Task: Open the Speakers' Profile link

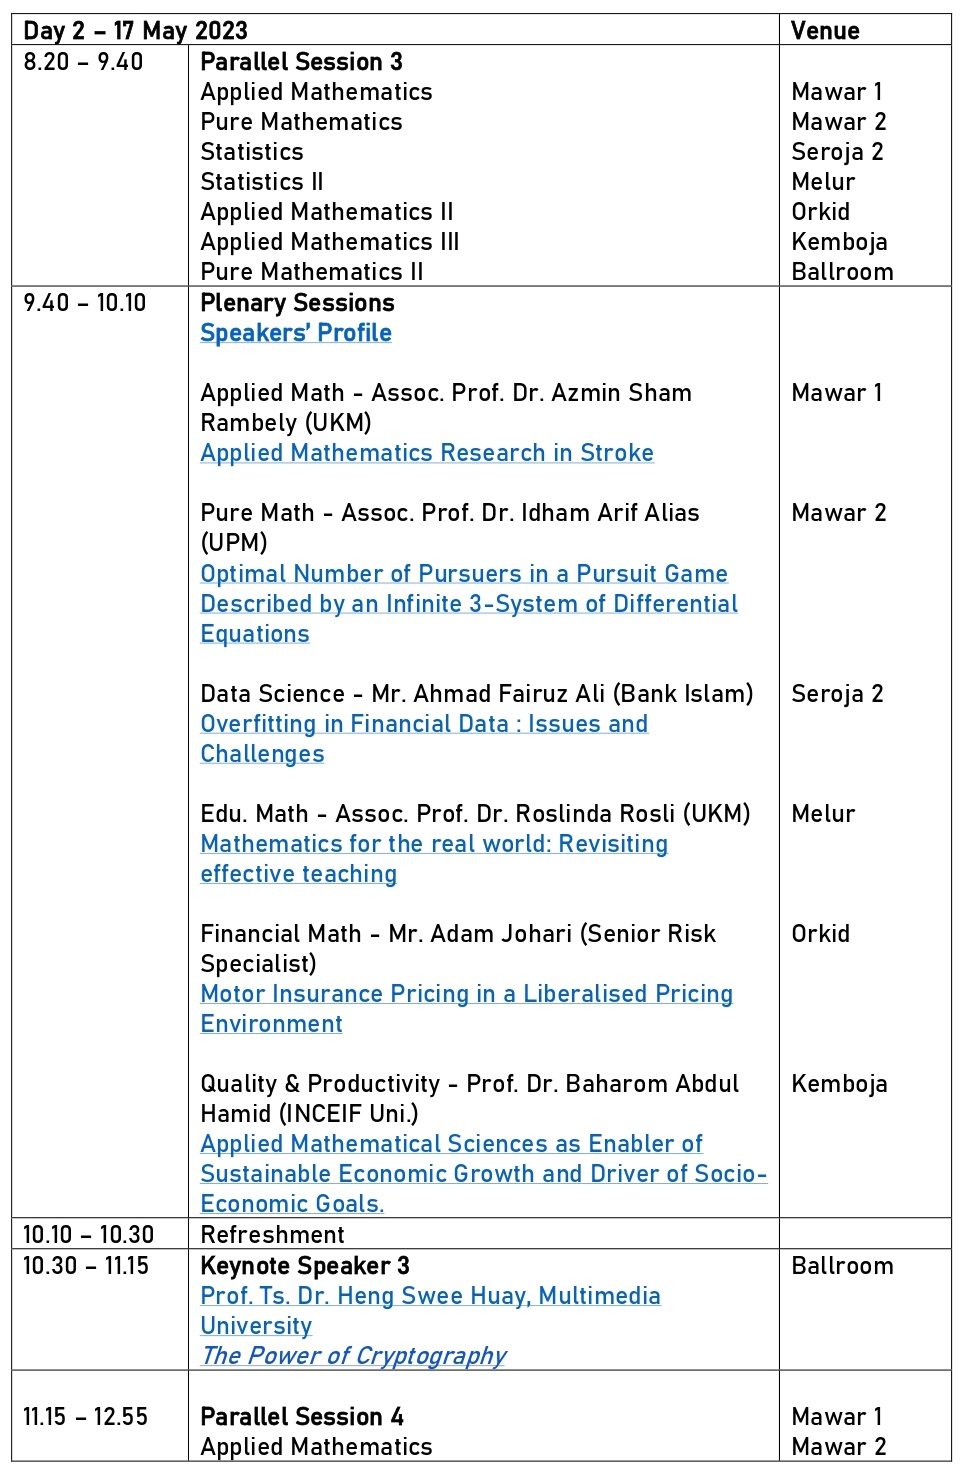Action: pos(296,333)
